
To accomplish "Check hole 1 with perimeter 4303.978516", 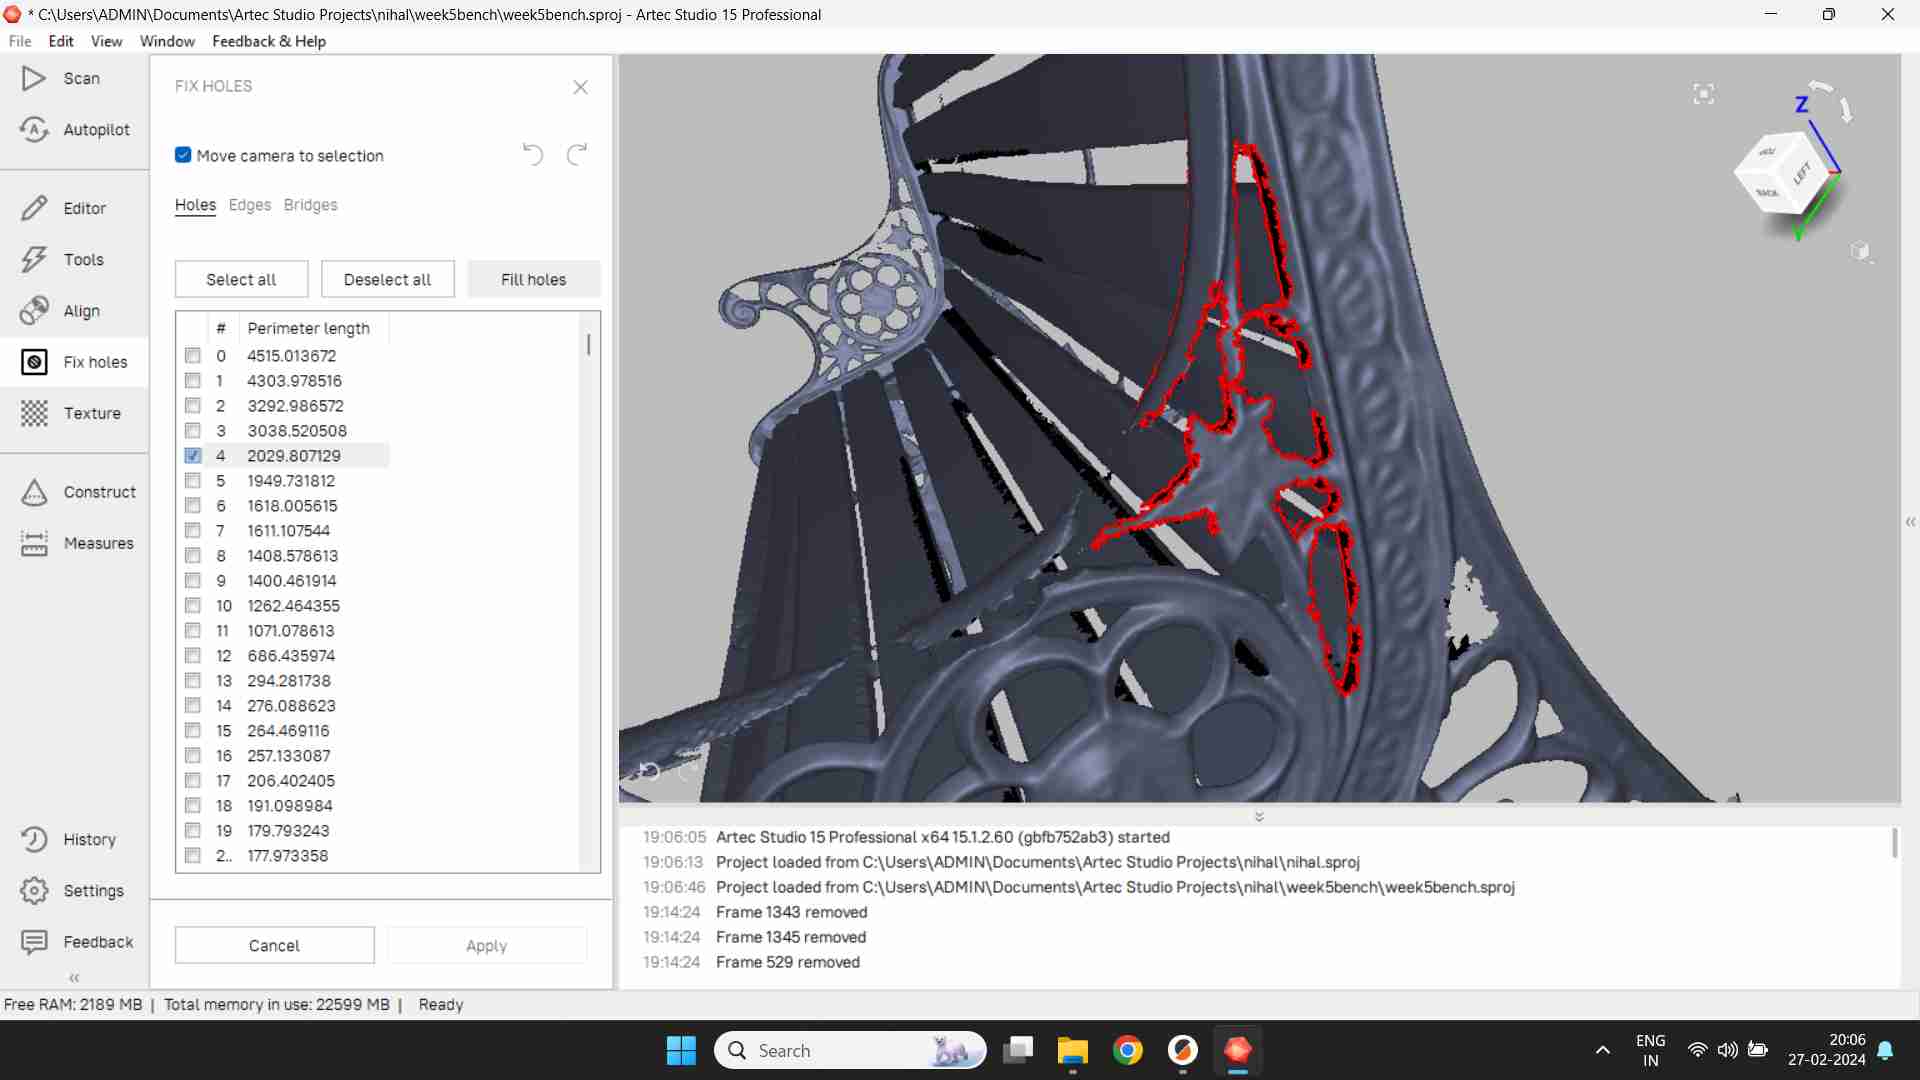I will point(193,380).
